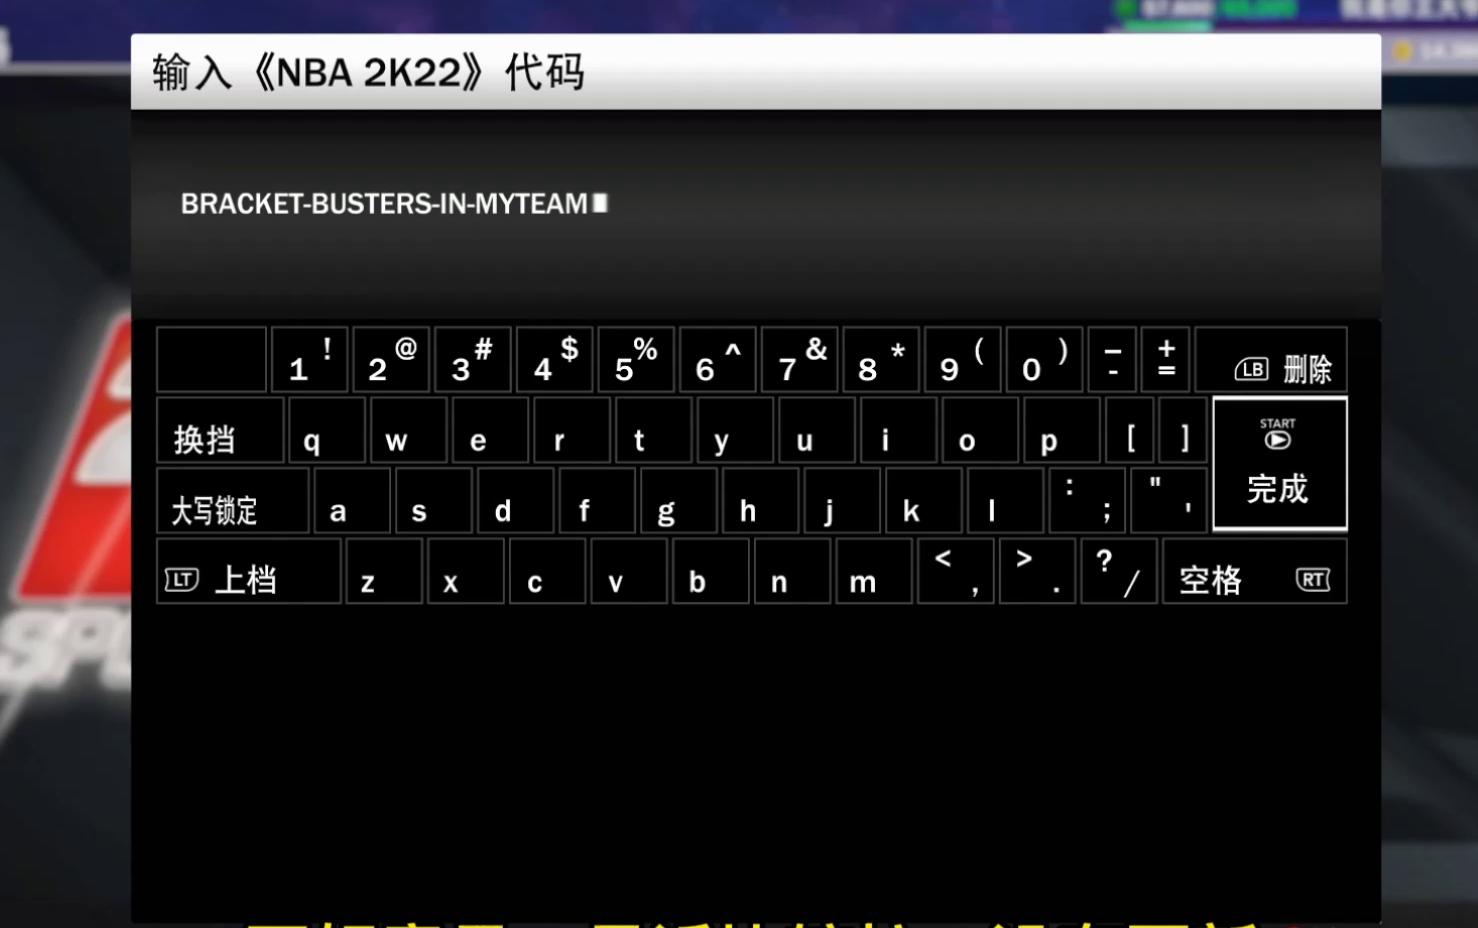
Task: Choose the letter d key
Action: [x=516, y=501]
